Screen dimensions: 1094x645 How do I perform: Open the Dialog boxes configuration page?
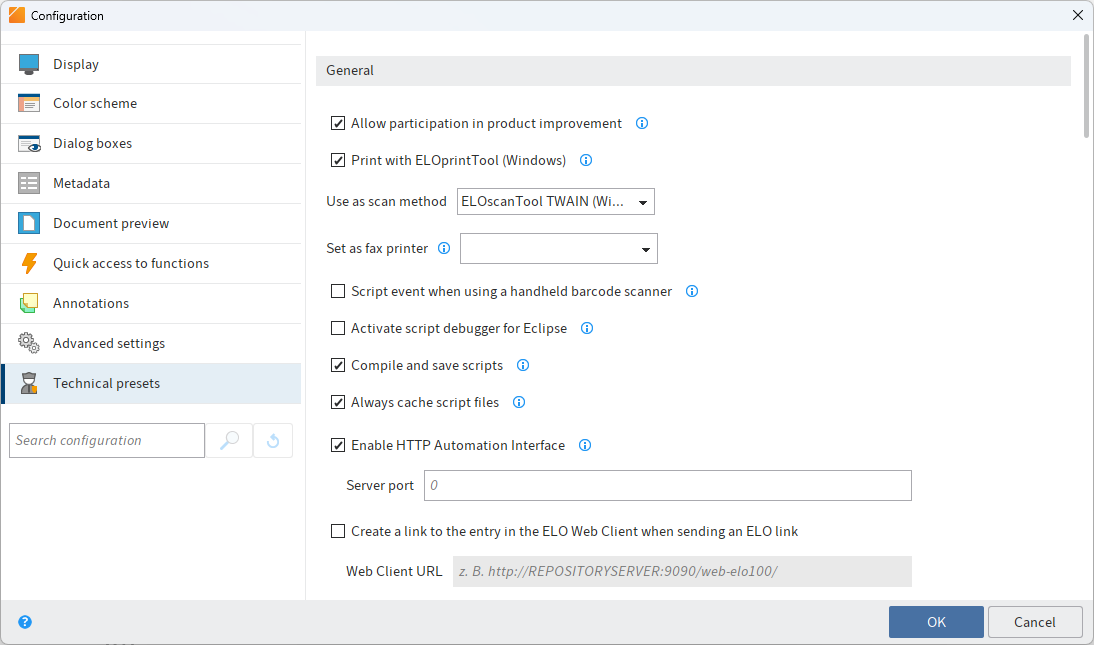coord(27,143)
